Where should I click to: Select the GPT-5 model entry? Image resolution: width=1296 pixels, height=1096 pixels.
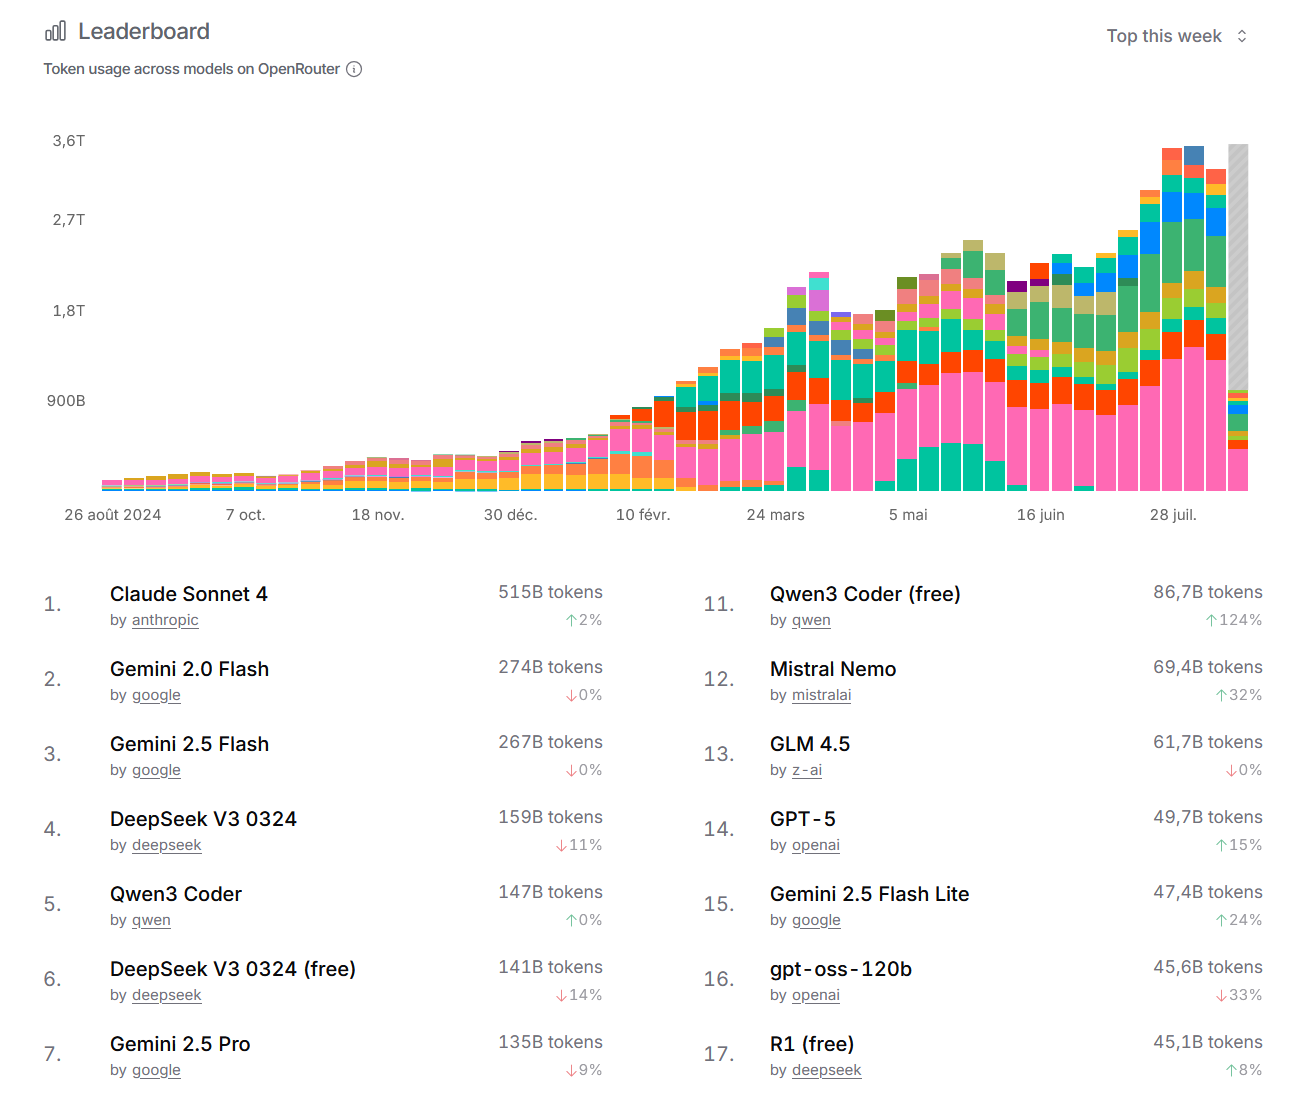[x=802, y=819]
